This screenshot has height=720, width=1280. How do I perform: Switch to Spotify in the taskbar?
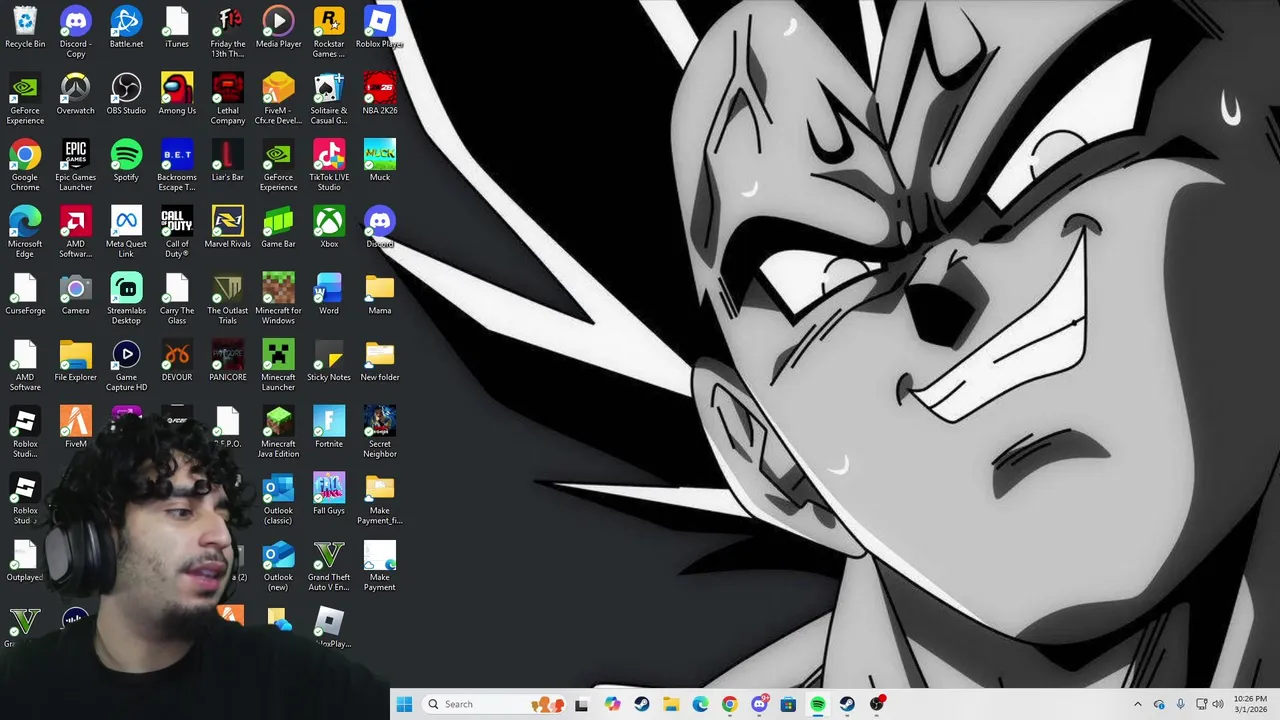pyautogui.click(x=818, y=704)
